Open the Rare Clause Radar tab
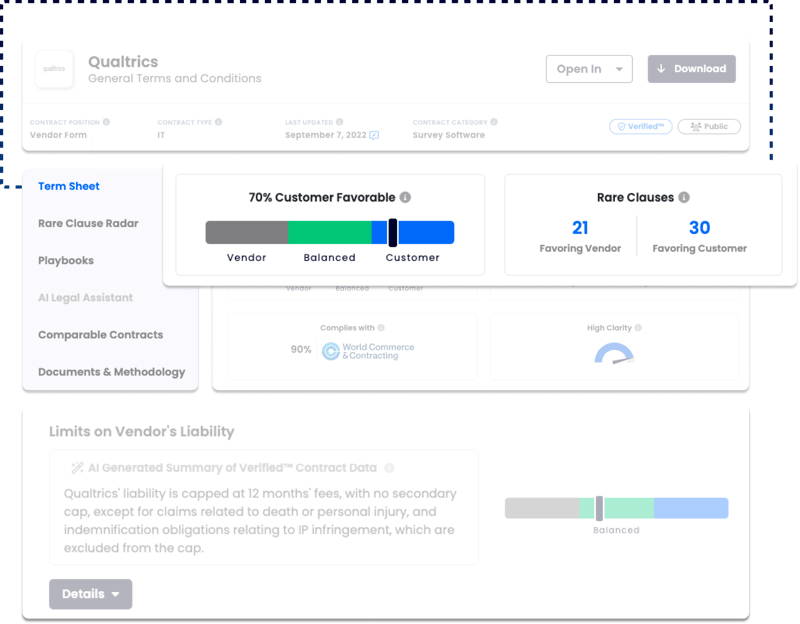 (88, 223)
